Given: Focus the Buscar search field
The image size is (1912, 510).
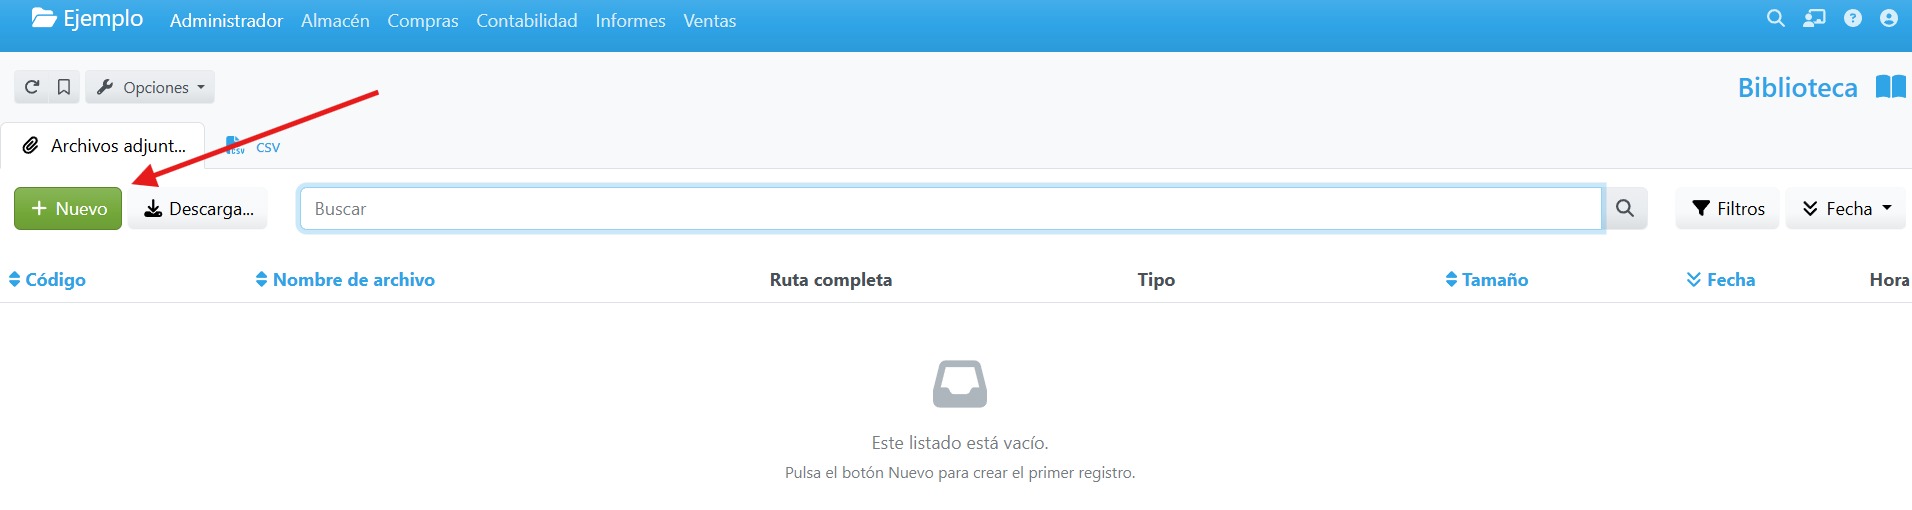Looking at the screenshot, I should click(951, 209).
